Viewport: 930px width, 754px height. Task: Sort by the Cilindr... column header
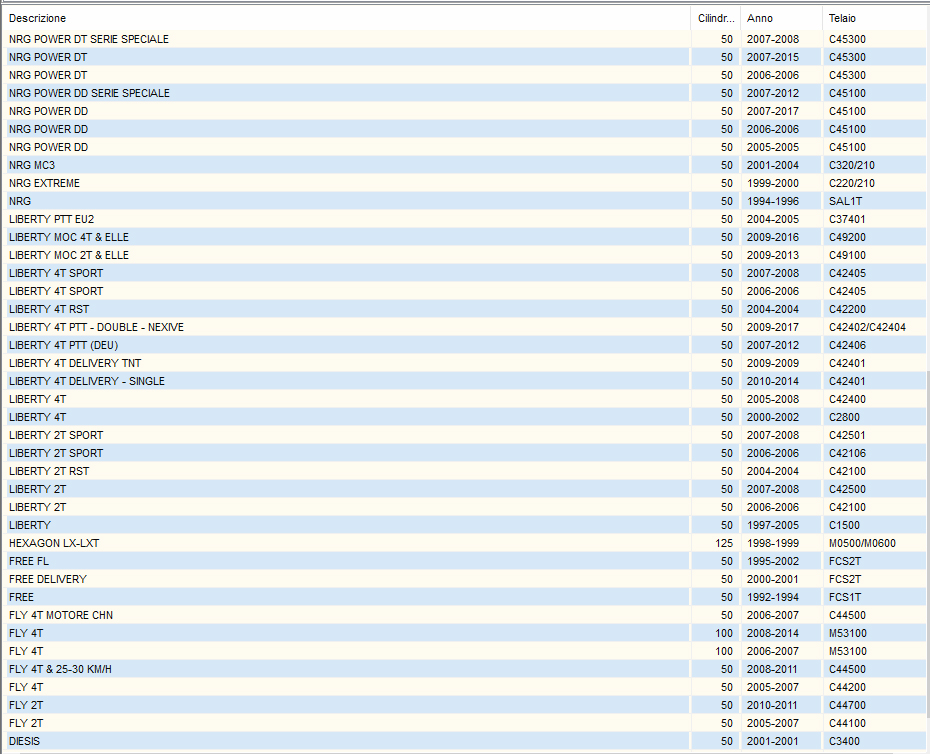point(716,18)
